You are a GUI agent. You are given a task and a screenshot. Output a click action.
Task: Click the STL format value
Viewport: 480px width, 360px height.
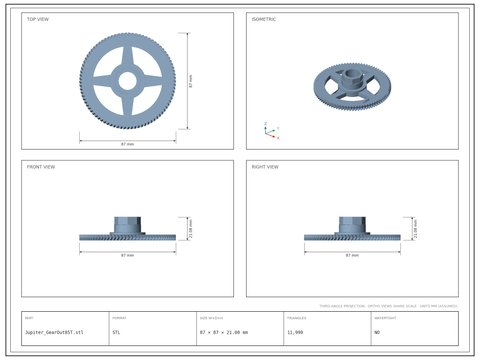point(116,332)
